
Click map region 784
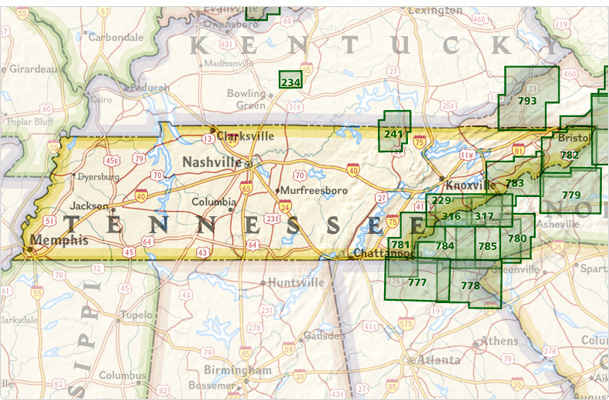(445, 246)
